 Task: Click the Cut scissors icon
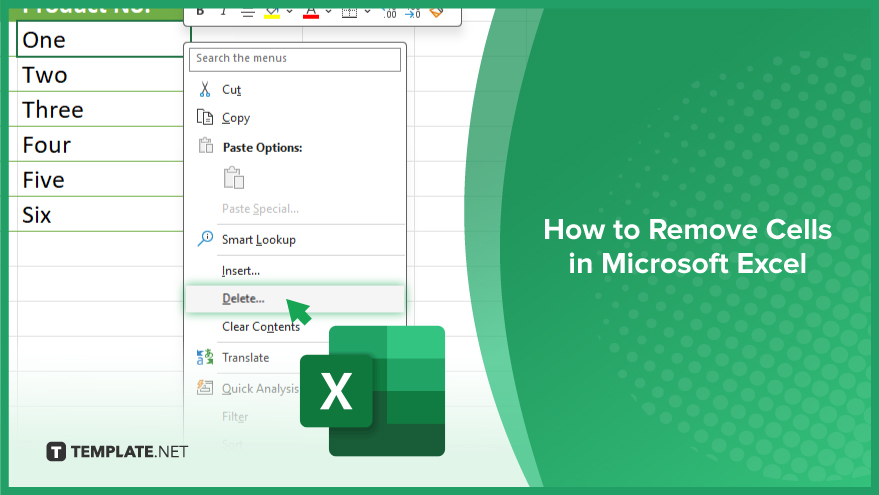click(205, 89)
